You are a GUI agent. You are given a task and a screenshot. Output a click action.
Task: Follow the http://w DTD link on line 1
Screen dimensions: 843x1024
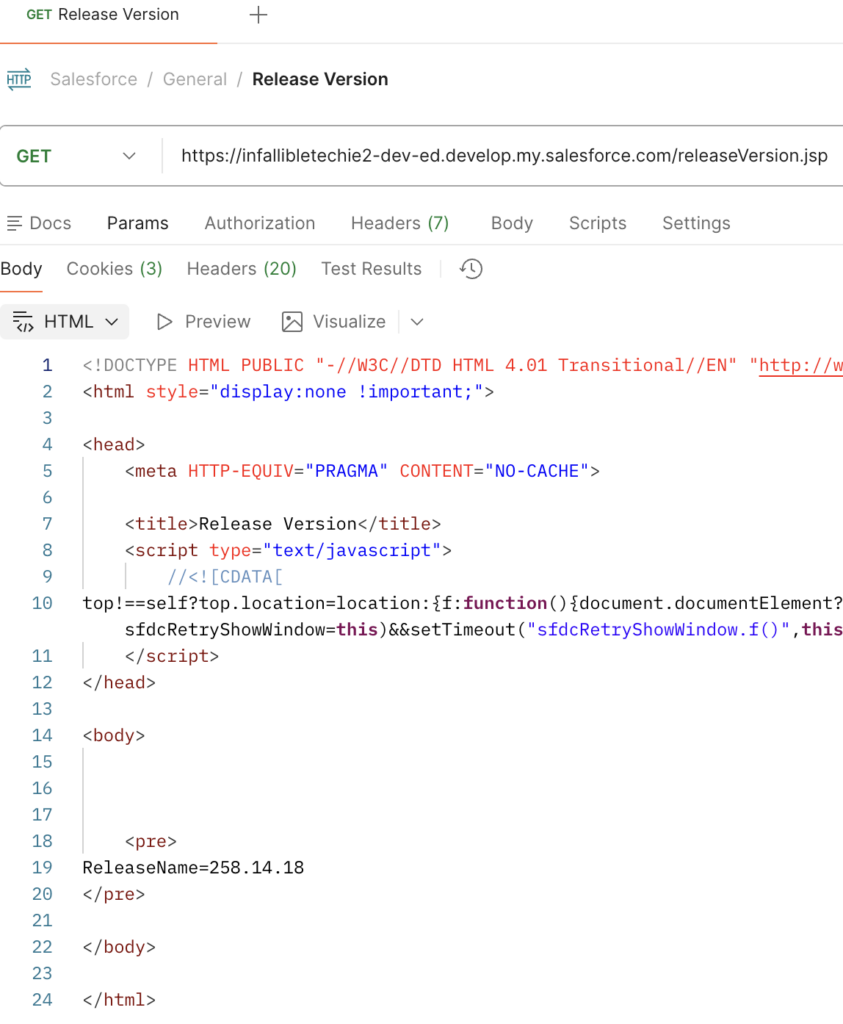pyautogui.click(x=801, y=366)
